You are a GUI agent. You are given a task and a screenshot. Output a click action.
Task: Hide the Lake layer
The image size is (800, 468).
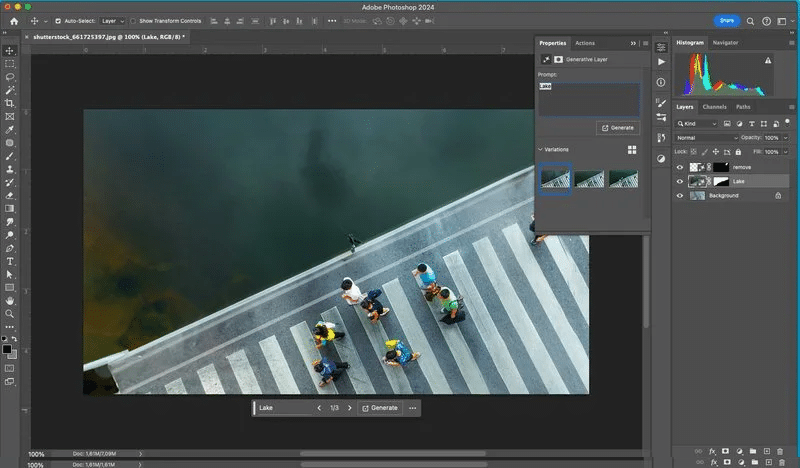tap(680, 181)
